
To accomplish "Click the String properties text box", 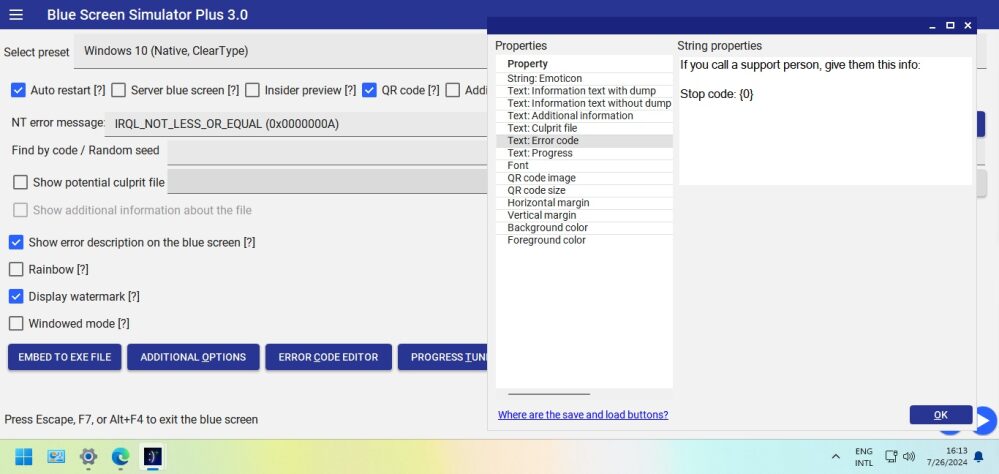I will click(826, 121).
